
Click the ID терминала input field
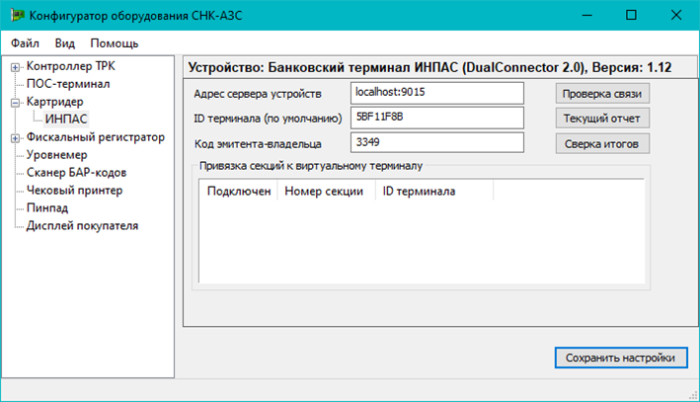click(438, 118)
